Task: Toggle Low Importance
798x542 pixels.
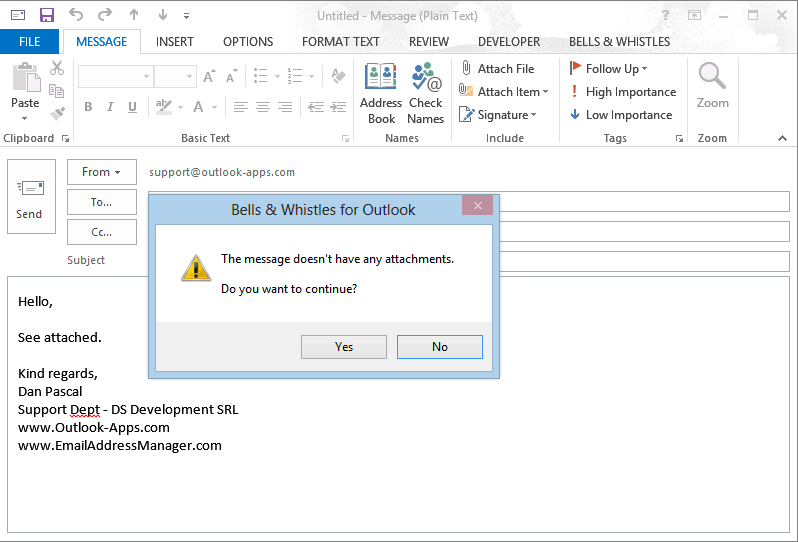Action: click(x=621, y=115)
